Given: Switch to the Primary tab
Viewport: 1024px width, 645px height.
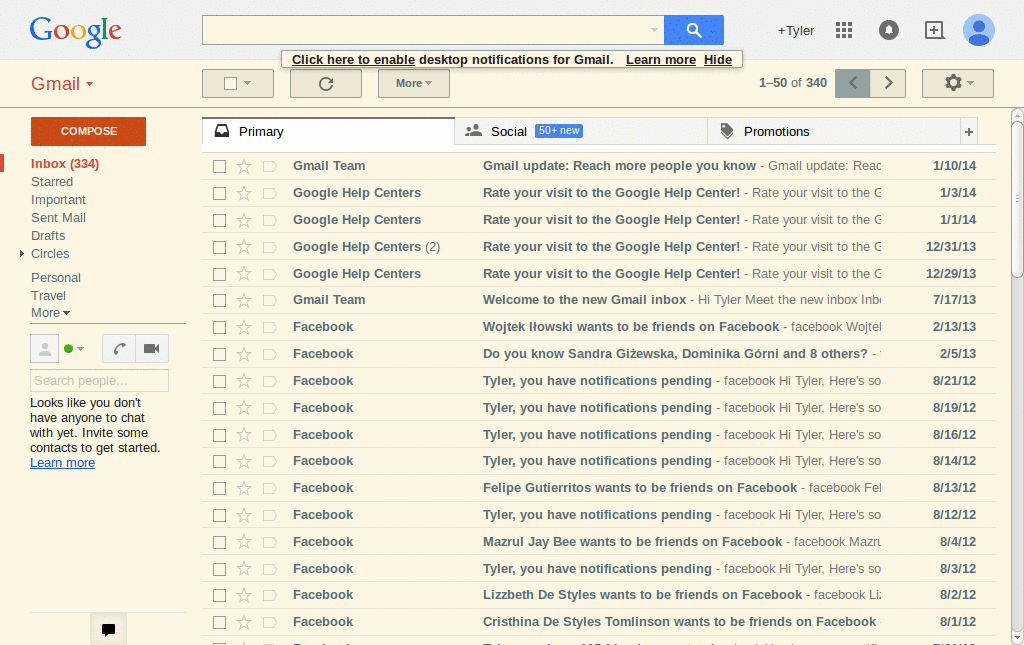Looking at the screenshot, I should (x=328, y=132).
